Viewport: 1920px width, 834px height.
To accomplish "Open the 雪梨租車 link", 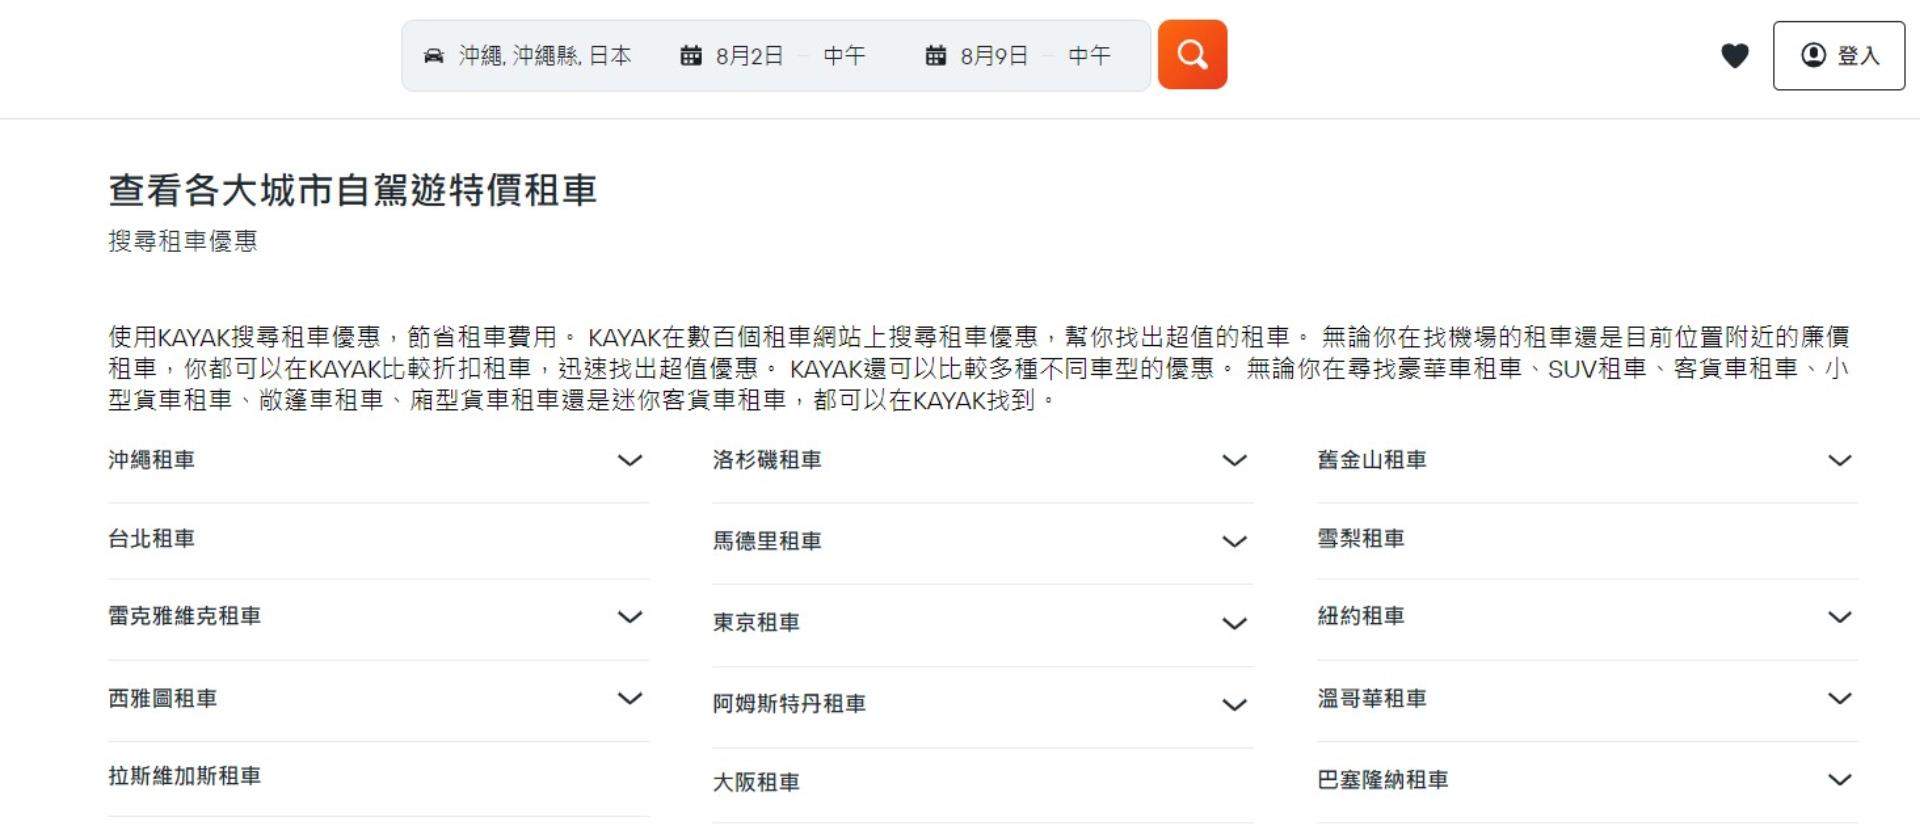I will (1361, 539).
